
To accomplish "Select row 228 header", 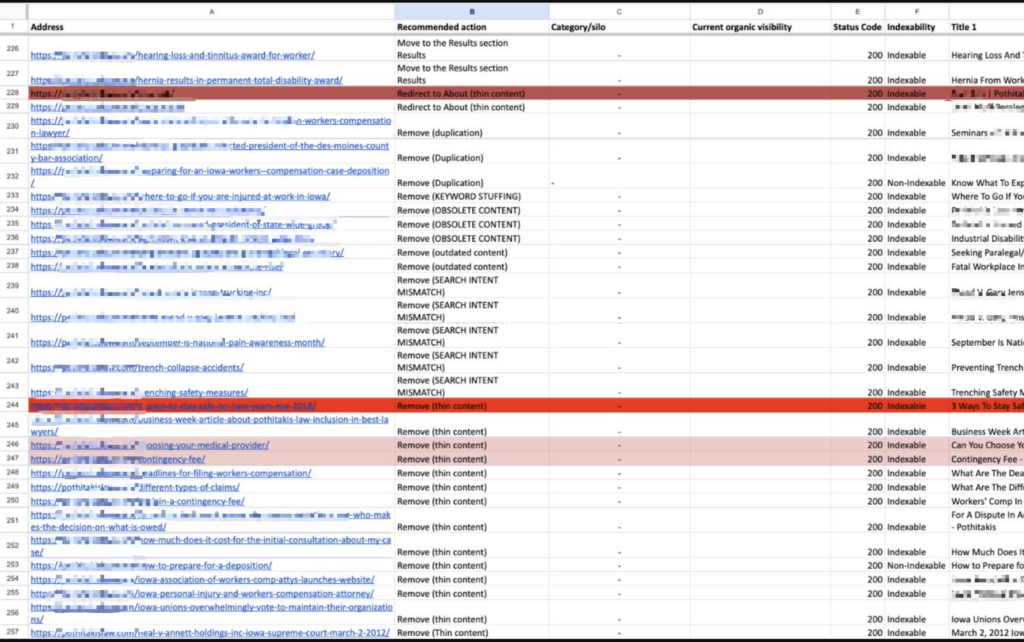I will pos(13,93).
